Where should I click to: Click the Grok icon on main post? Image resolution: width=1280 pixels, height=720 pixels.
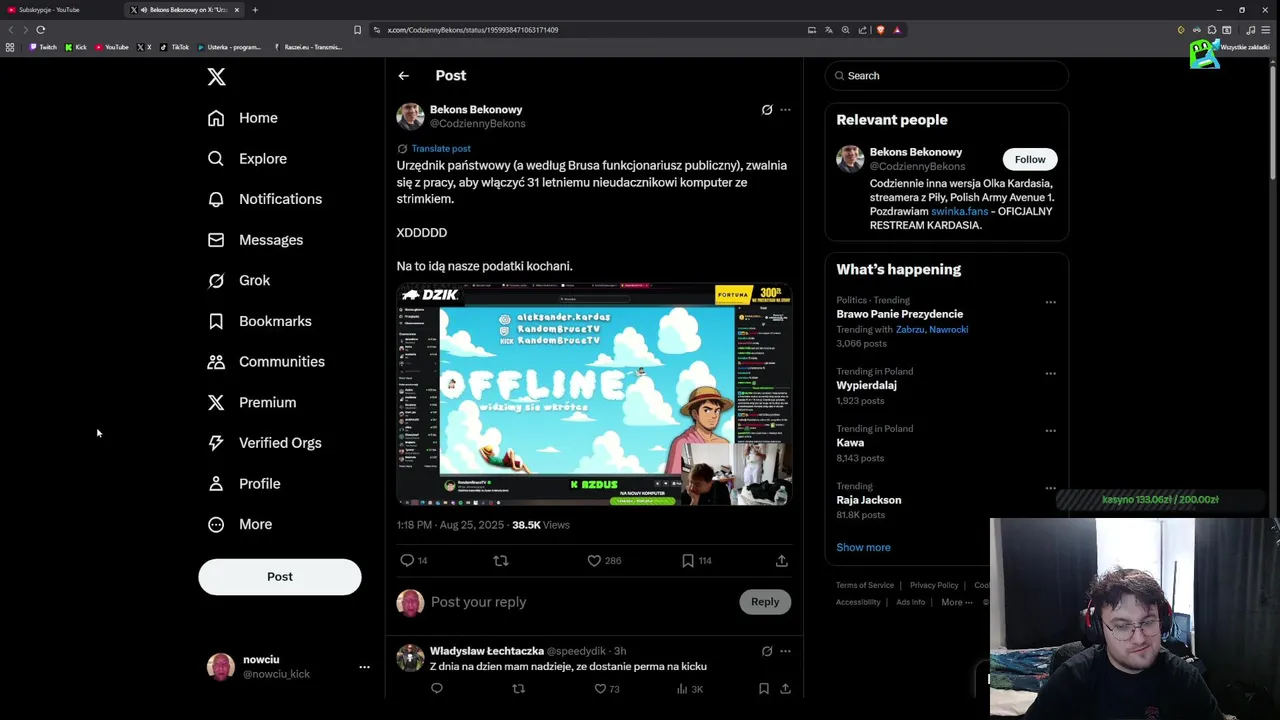point(767,110)
